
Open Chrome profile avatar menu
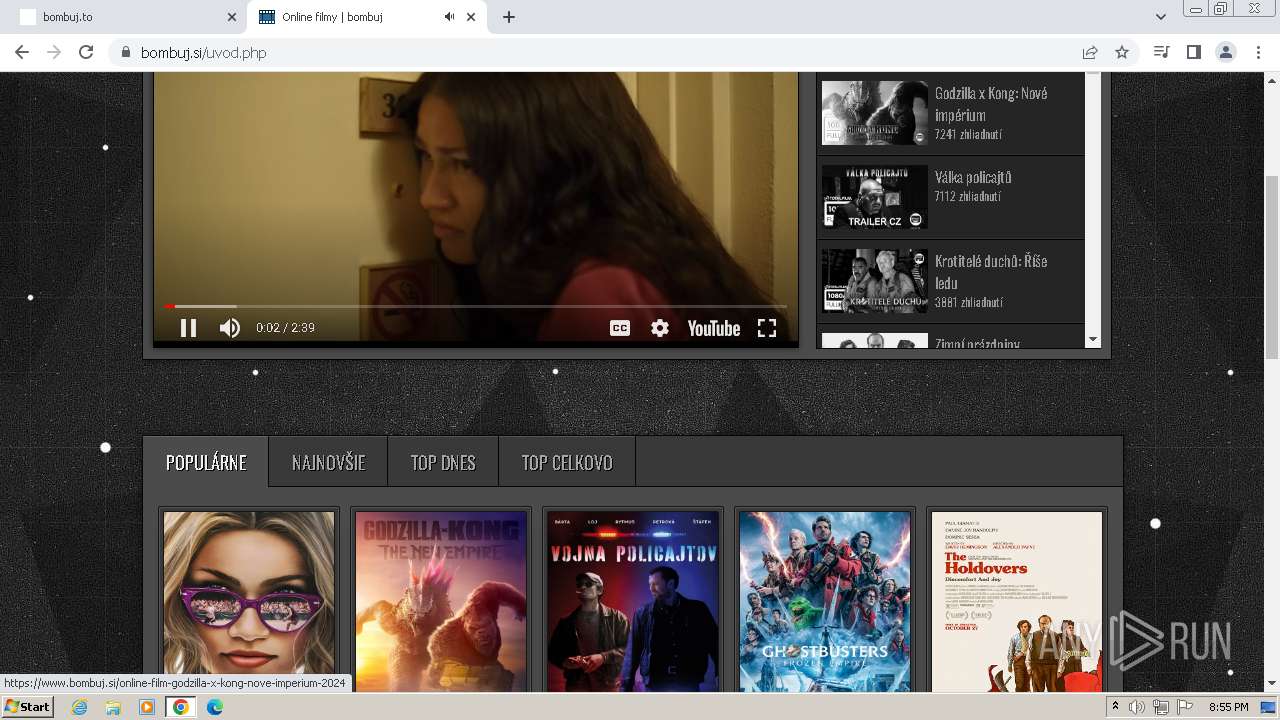(x=1225, y=52)
